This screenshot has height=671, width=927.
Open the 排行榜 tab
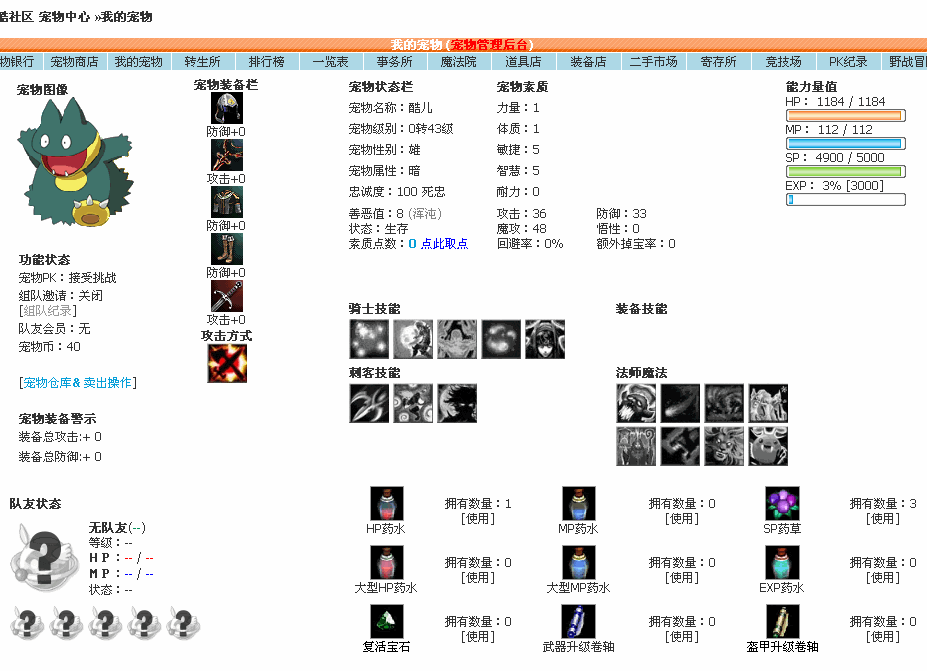pyautogui.click(x=267, y=61)
